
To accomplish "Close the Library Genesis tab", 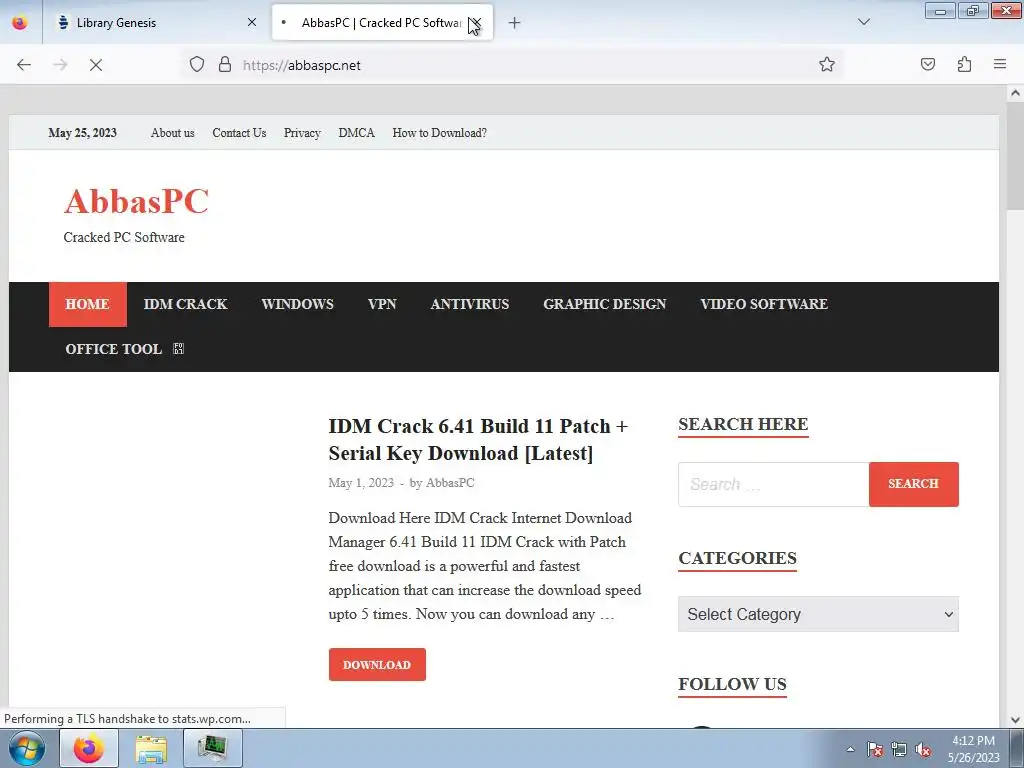I will coord(252,23).
